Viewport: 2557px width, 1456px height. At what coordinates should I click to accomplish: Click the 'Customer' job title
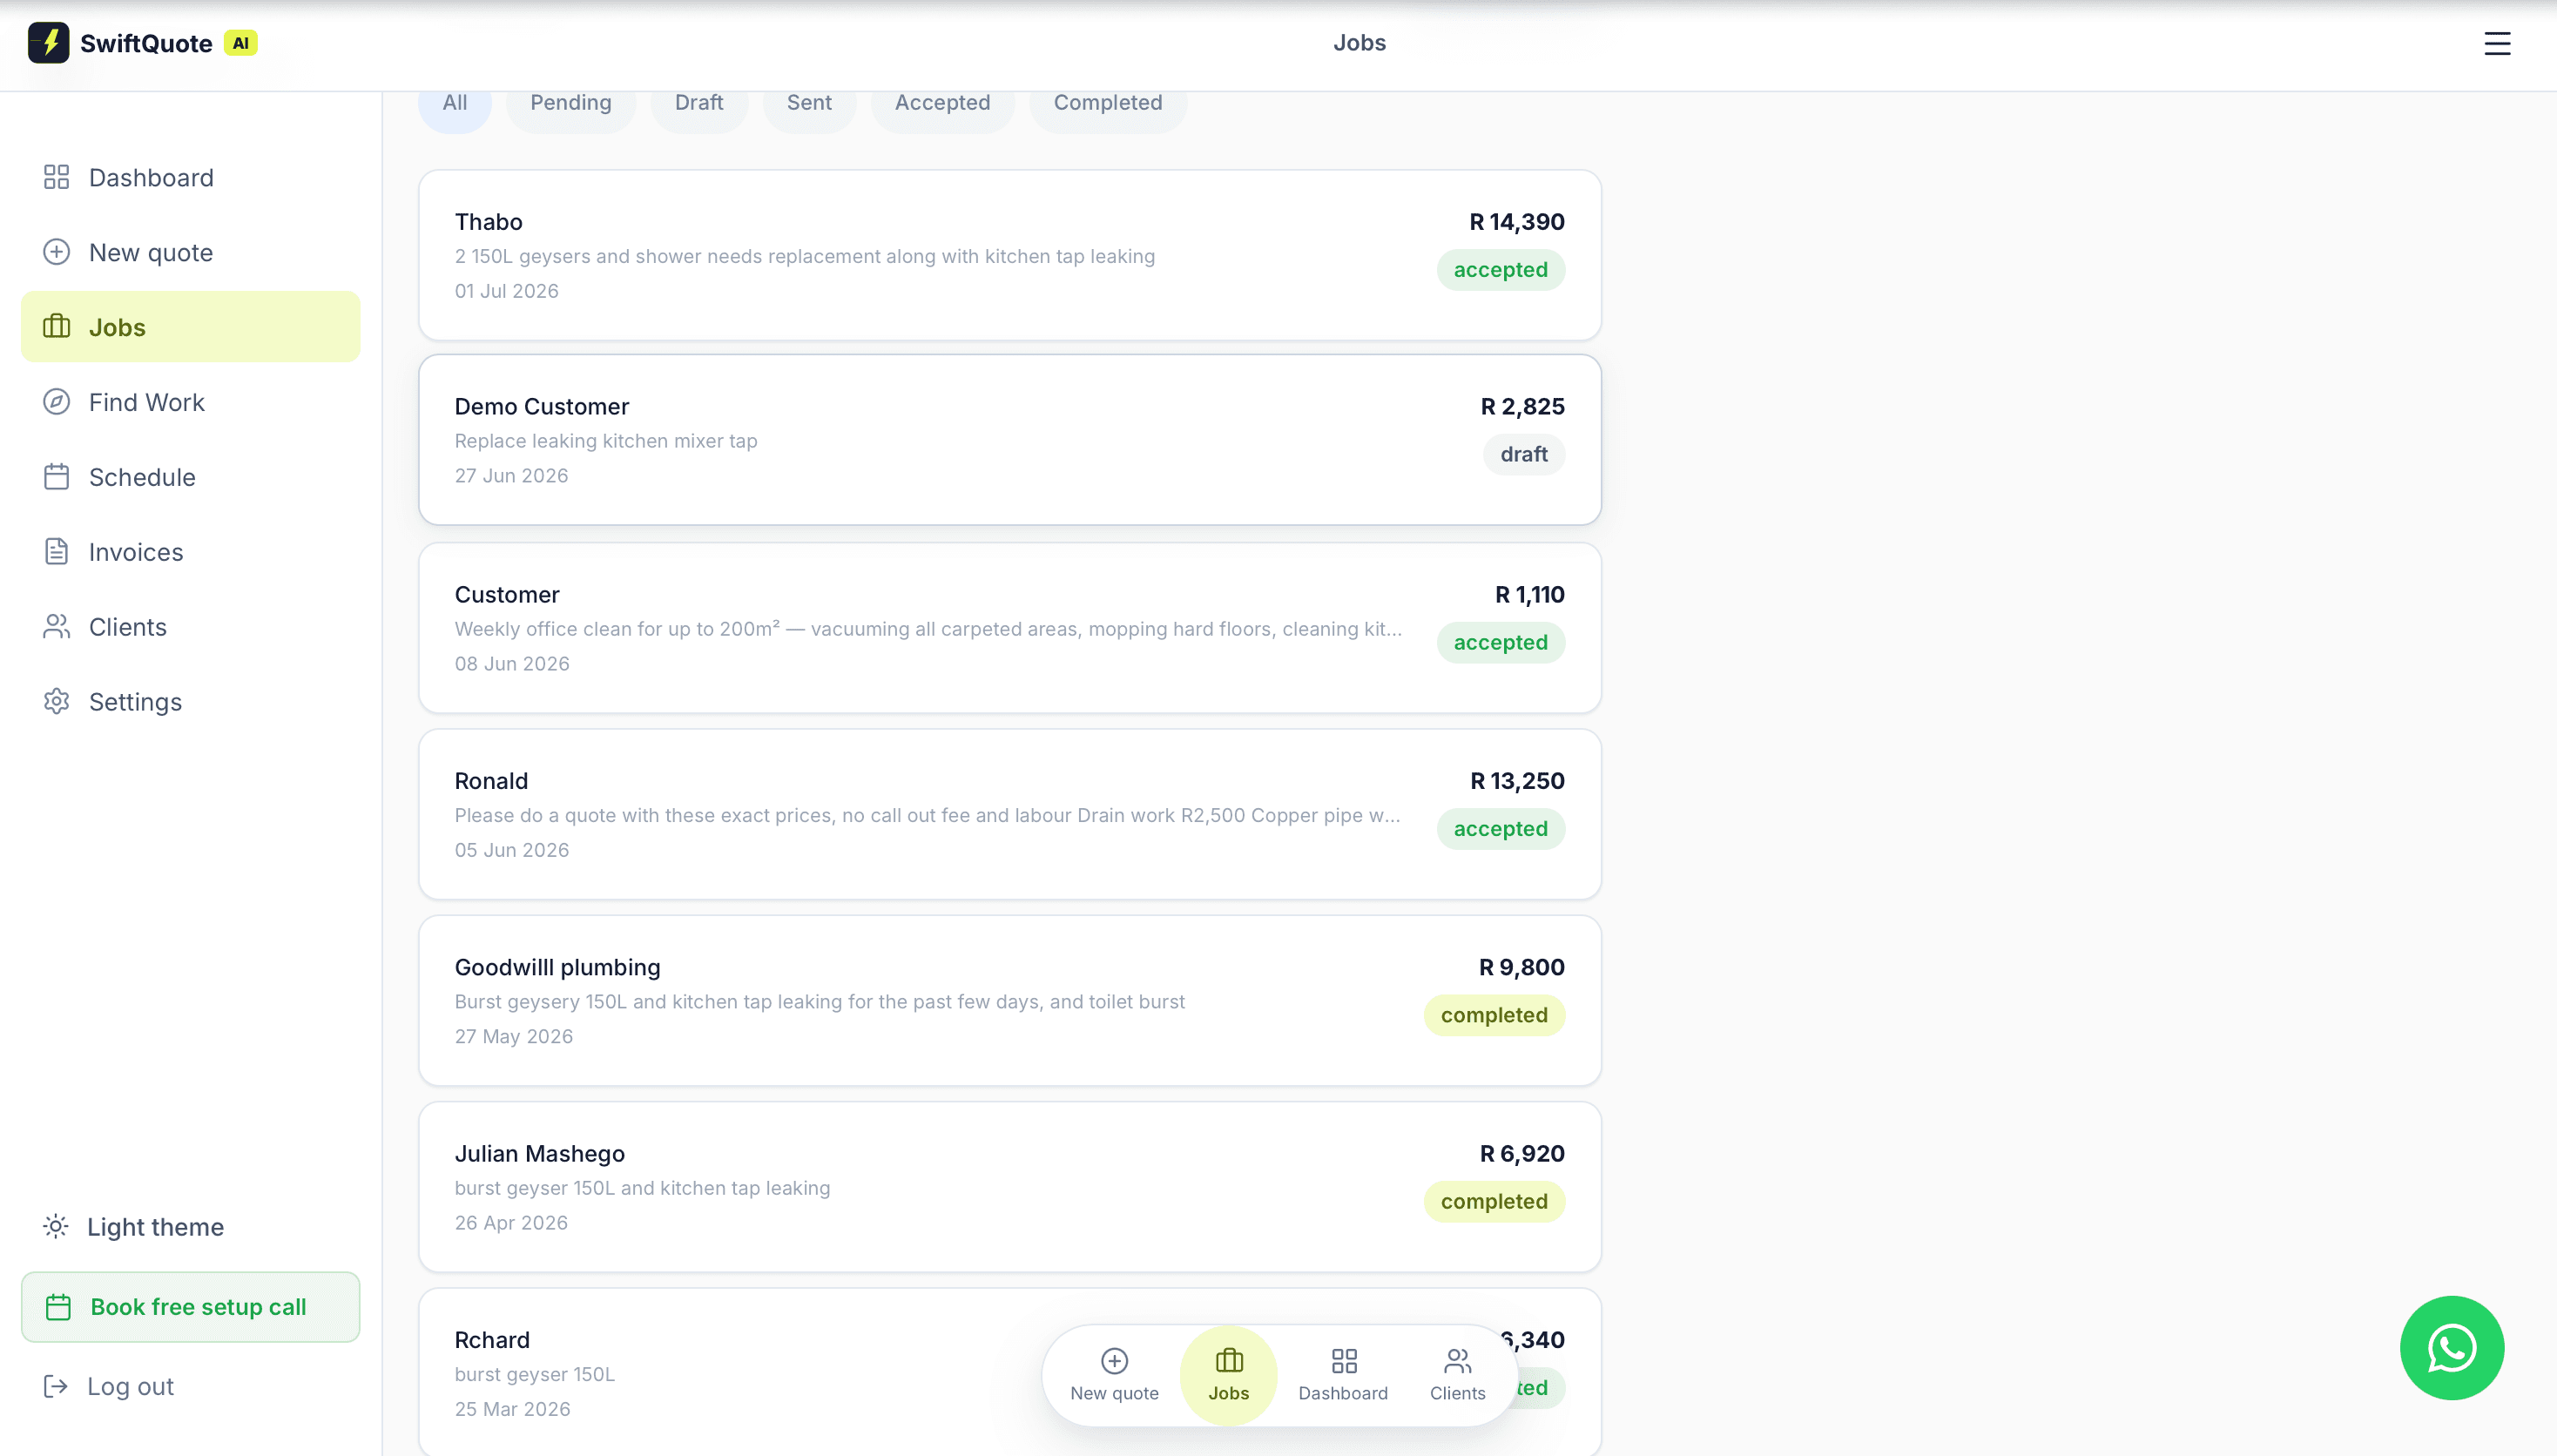click(507, 595)
